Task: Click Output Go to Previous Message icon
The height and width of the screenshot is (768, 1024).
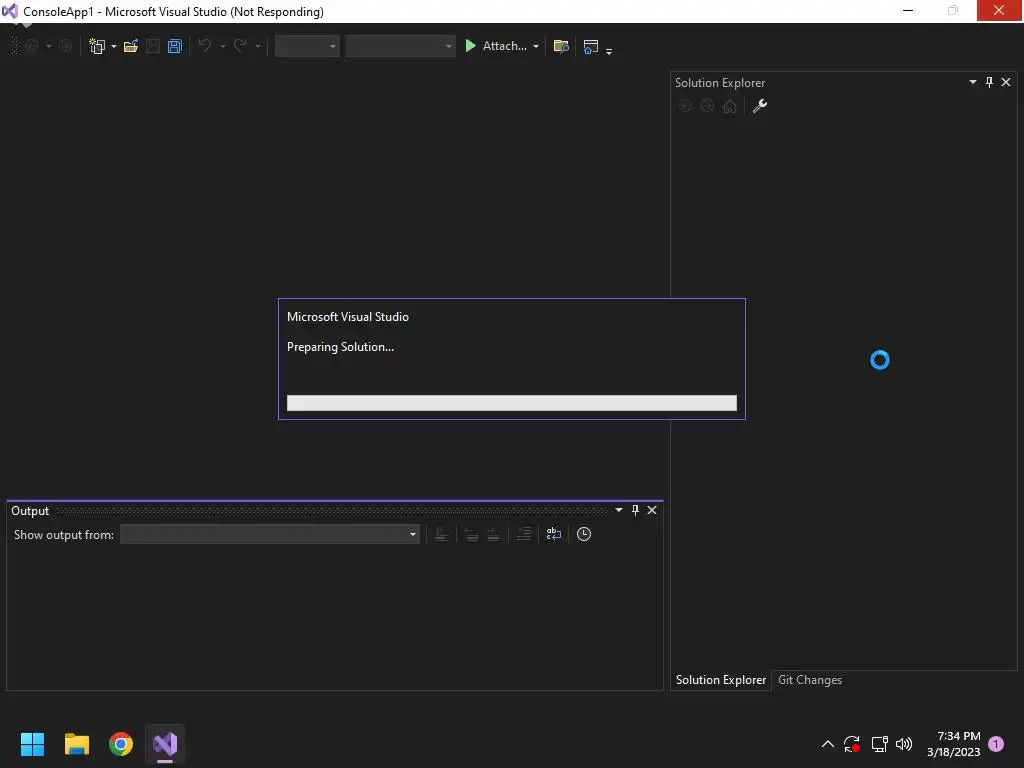Action: 471,534
